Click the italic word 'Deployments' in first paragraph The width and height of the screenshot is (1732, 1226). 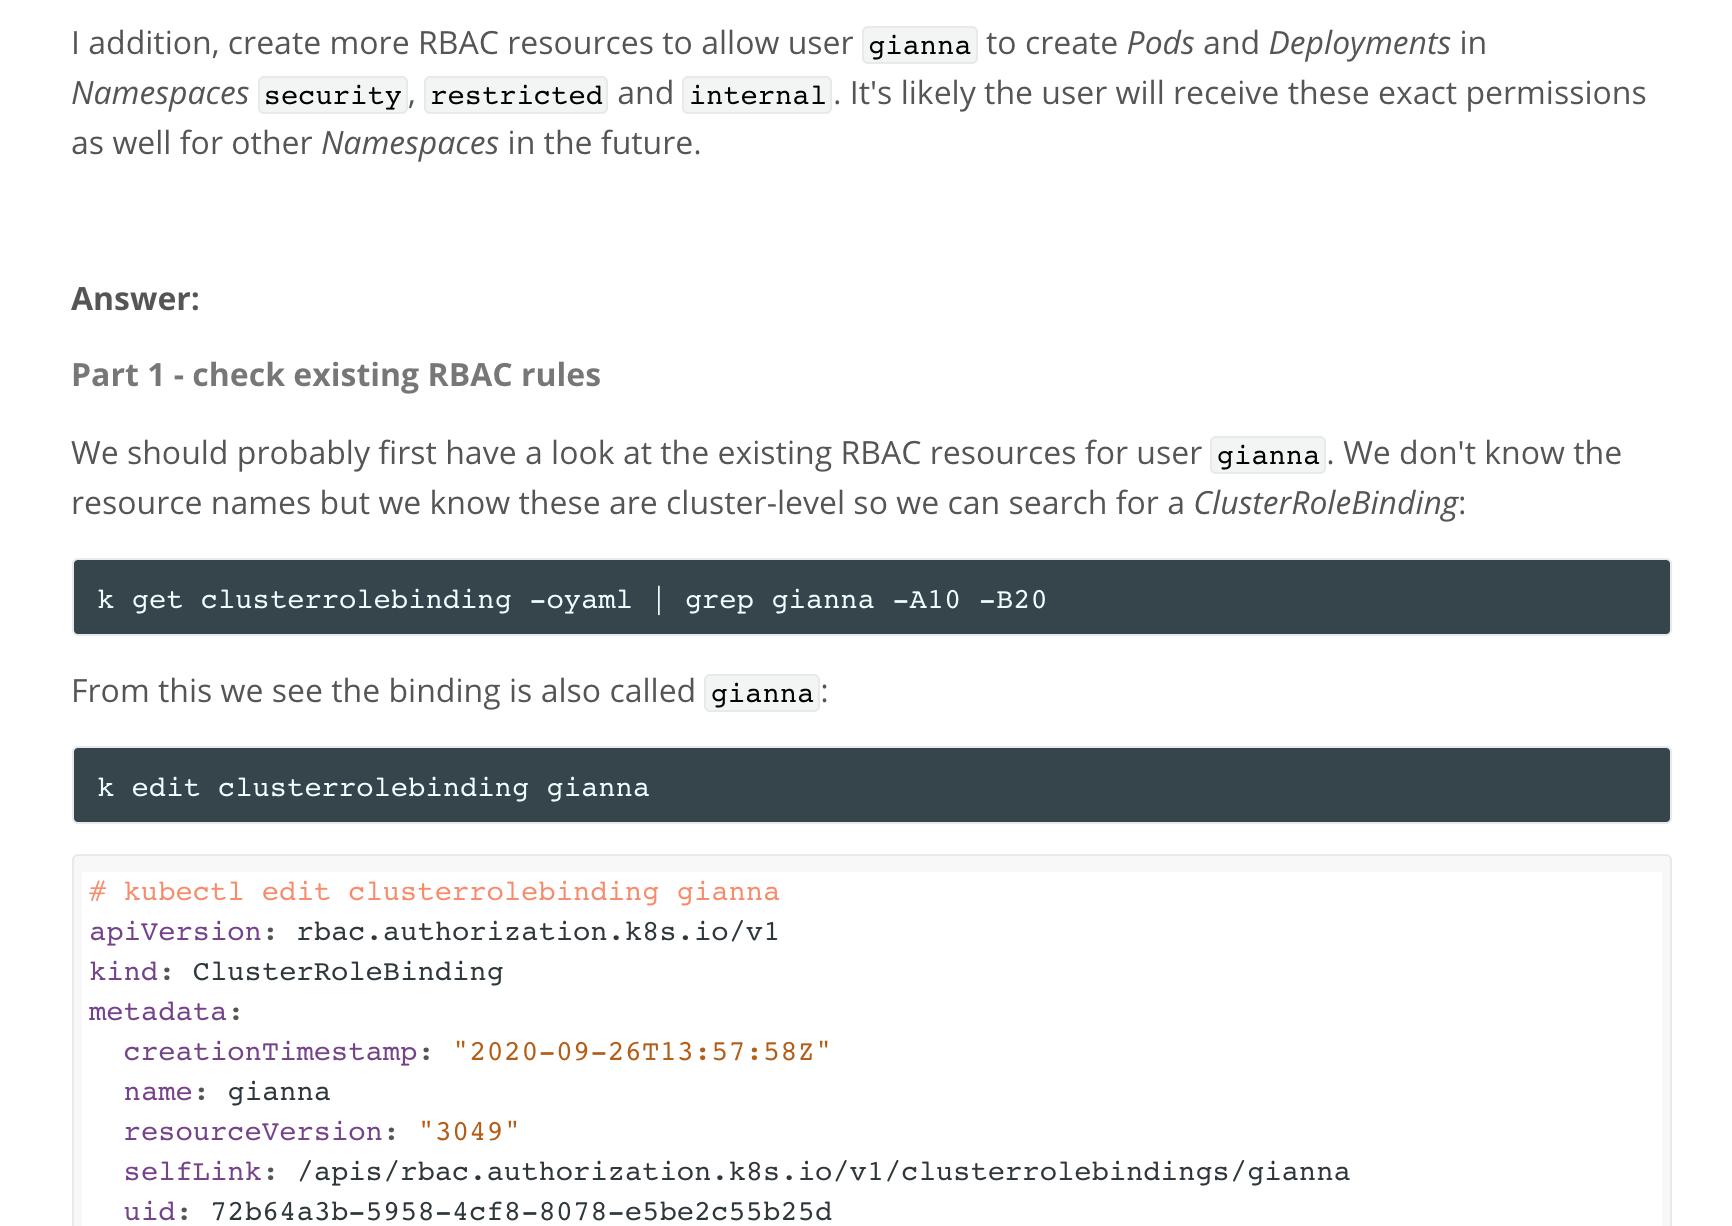pyautogui.click(x=1359, y=44)
